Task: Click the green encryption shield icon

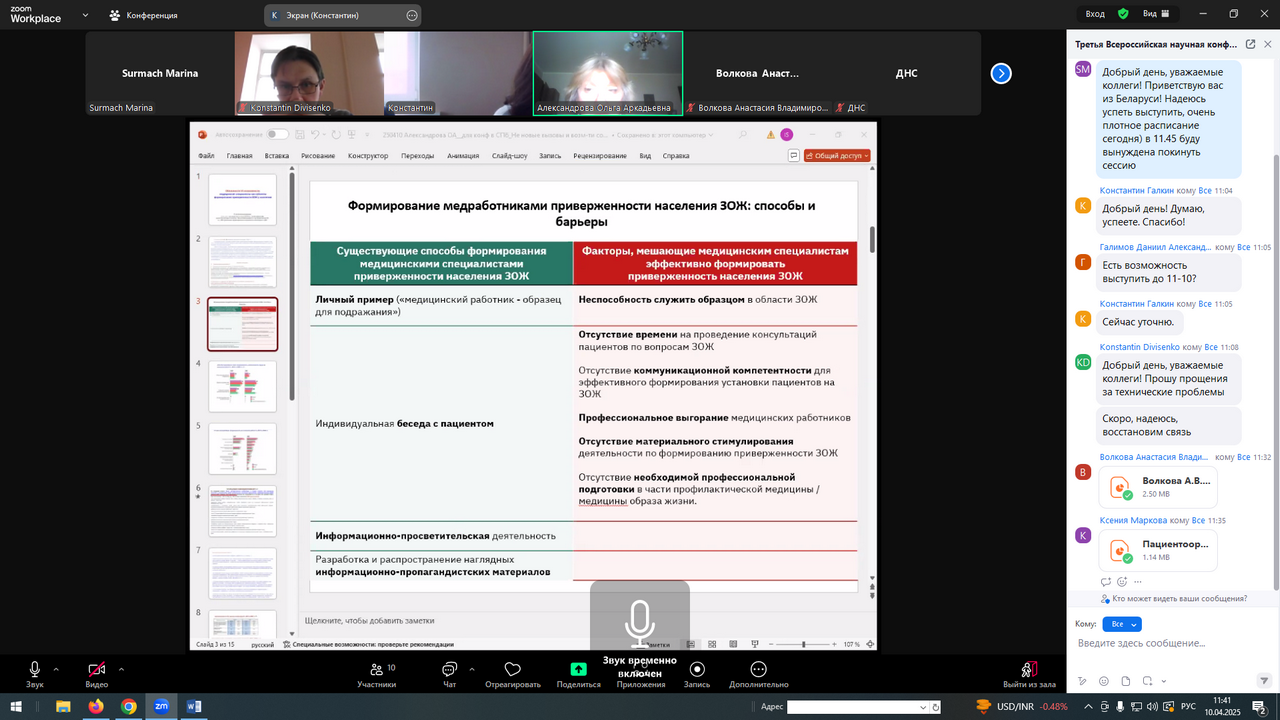Action: point(1123,14)
